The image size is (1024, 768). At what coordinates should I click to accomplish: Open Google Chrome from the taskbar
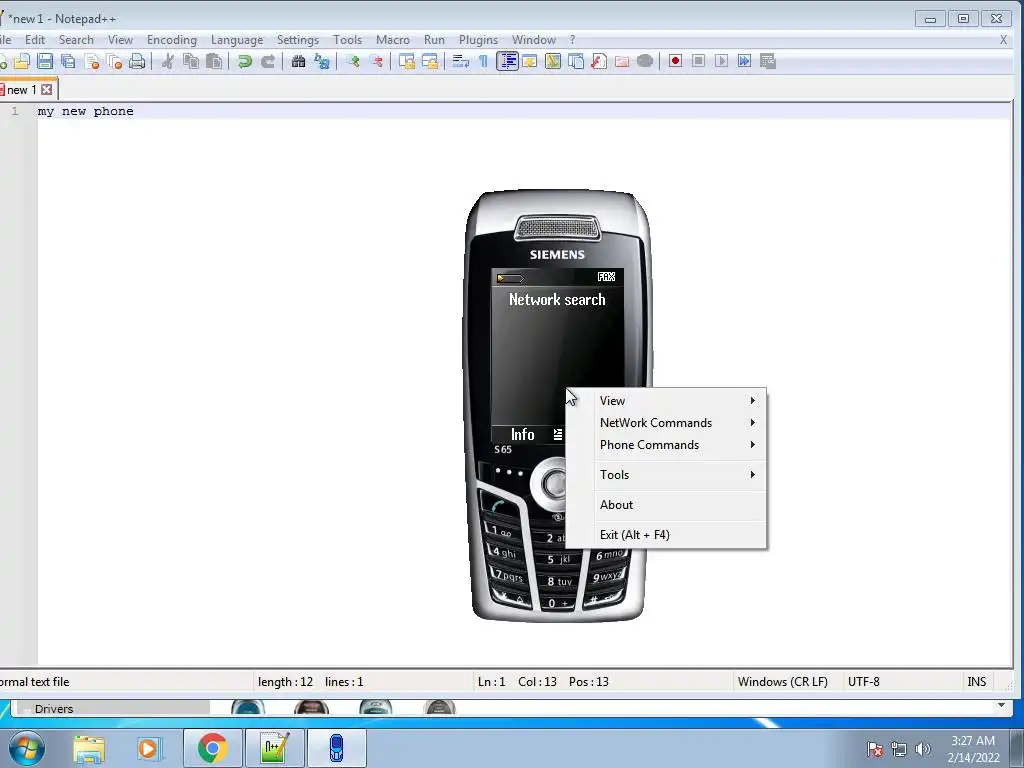point(212,748)
